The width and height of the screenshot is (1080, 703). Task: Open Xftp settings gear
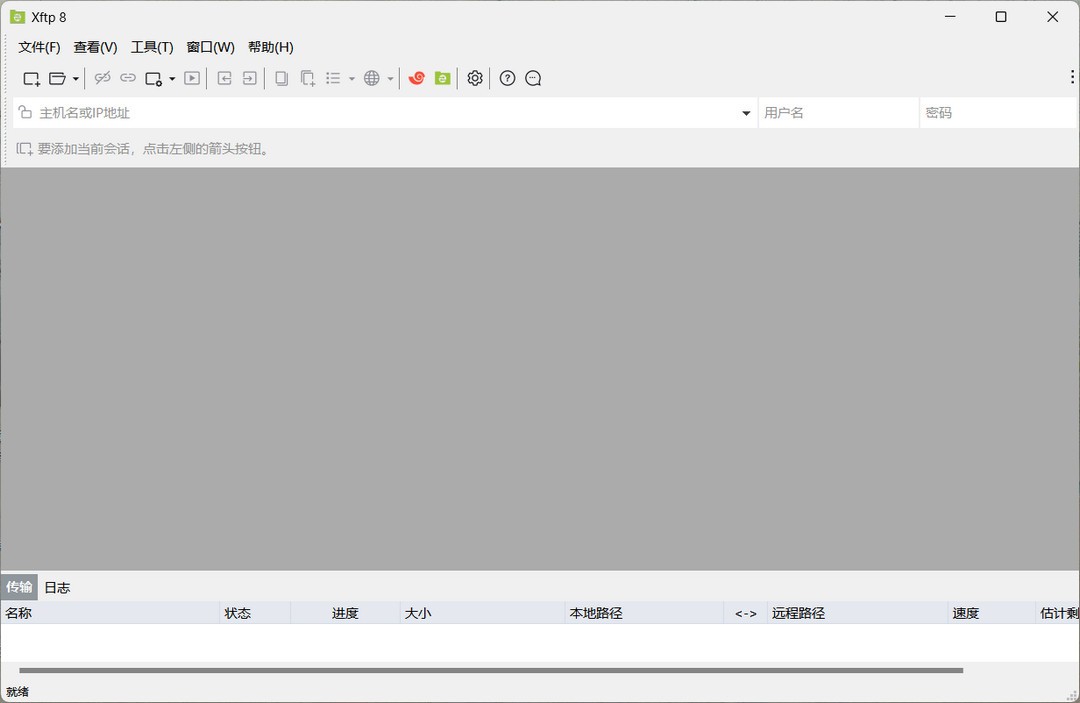click(474, 78)
